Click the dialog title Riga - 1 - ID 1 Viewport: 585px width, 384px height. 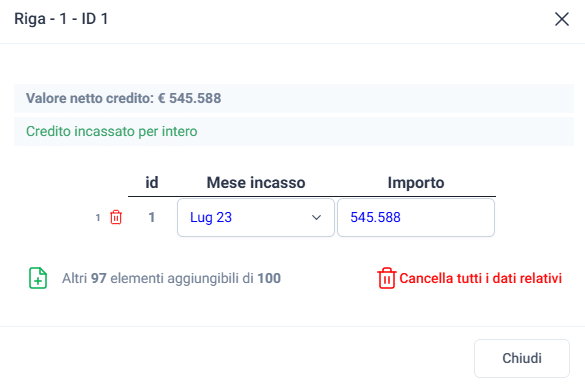point(61,19)
